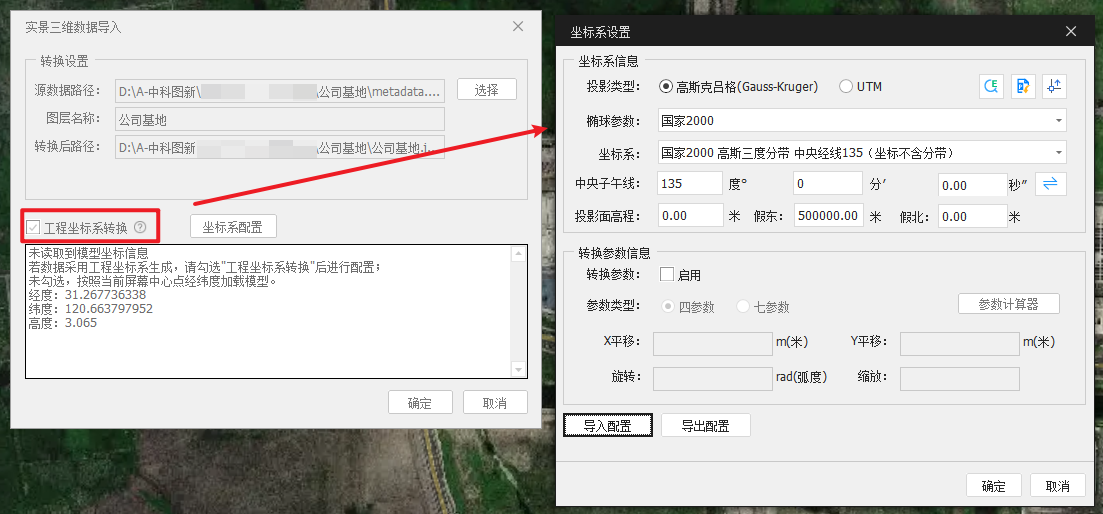Image resolution: width=1103 pixels, height=514 pixels.
Task: Enable the 转换参数 启用 checkbox
Action: tap(667, 275)
